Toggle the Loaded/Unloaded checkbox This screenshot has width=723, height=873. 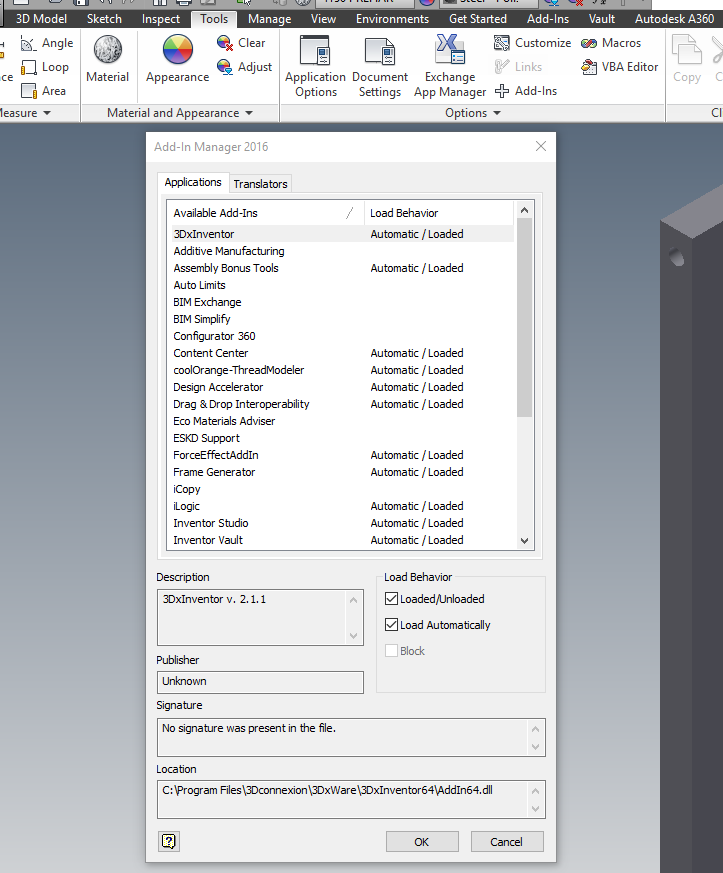391,599
